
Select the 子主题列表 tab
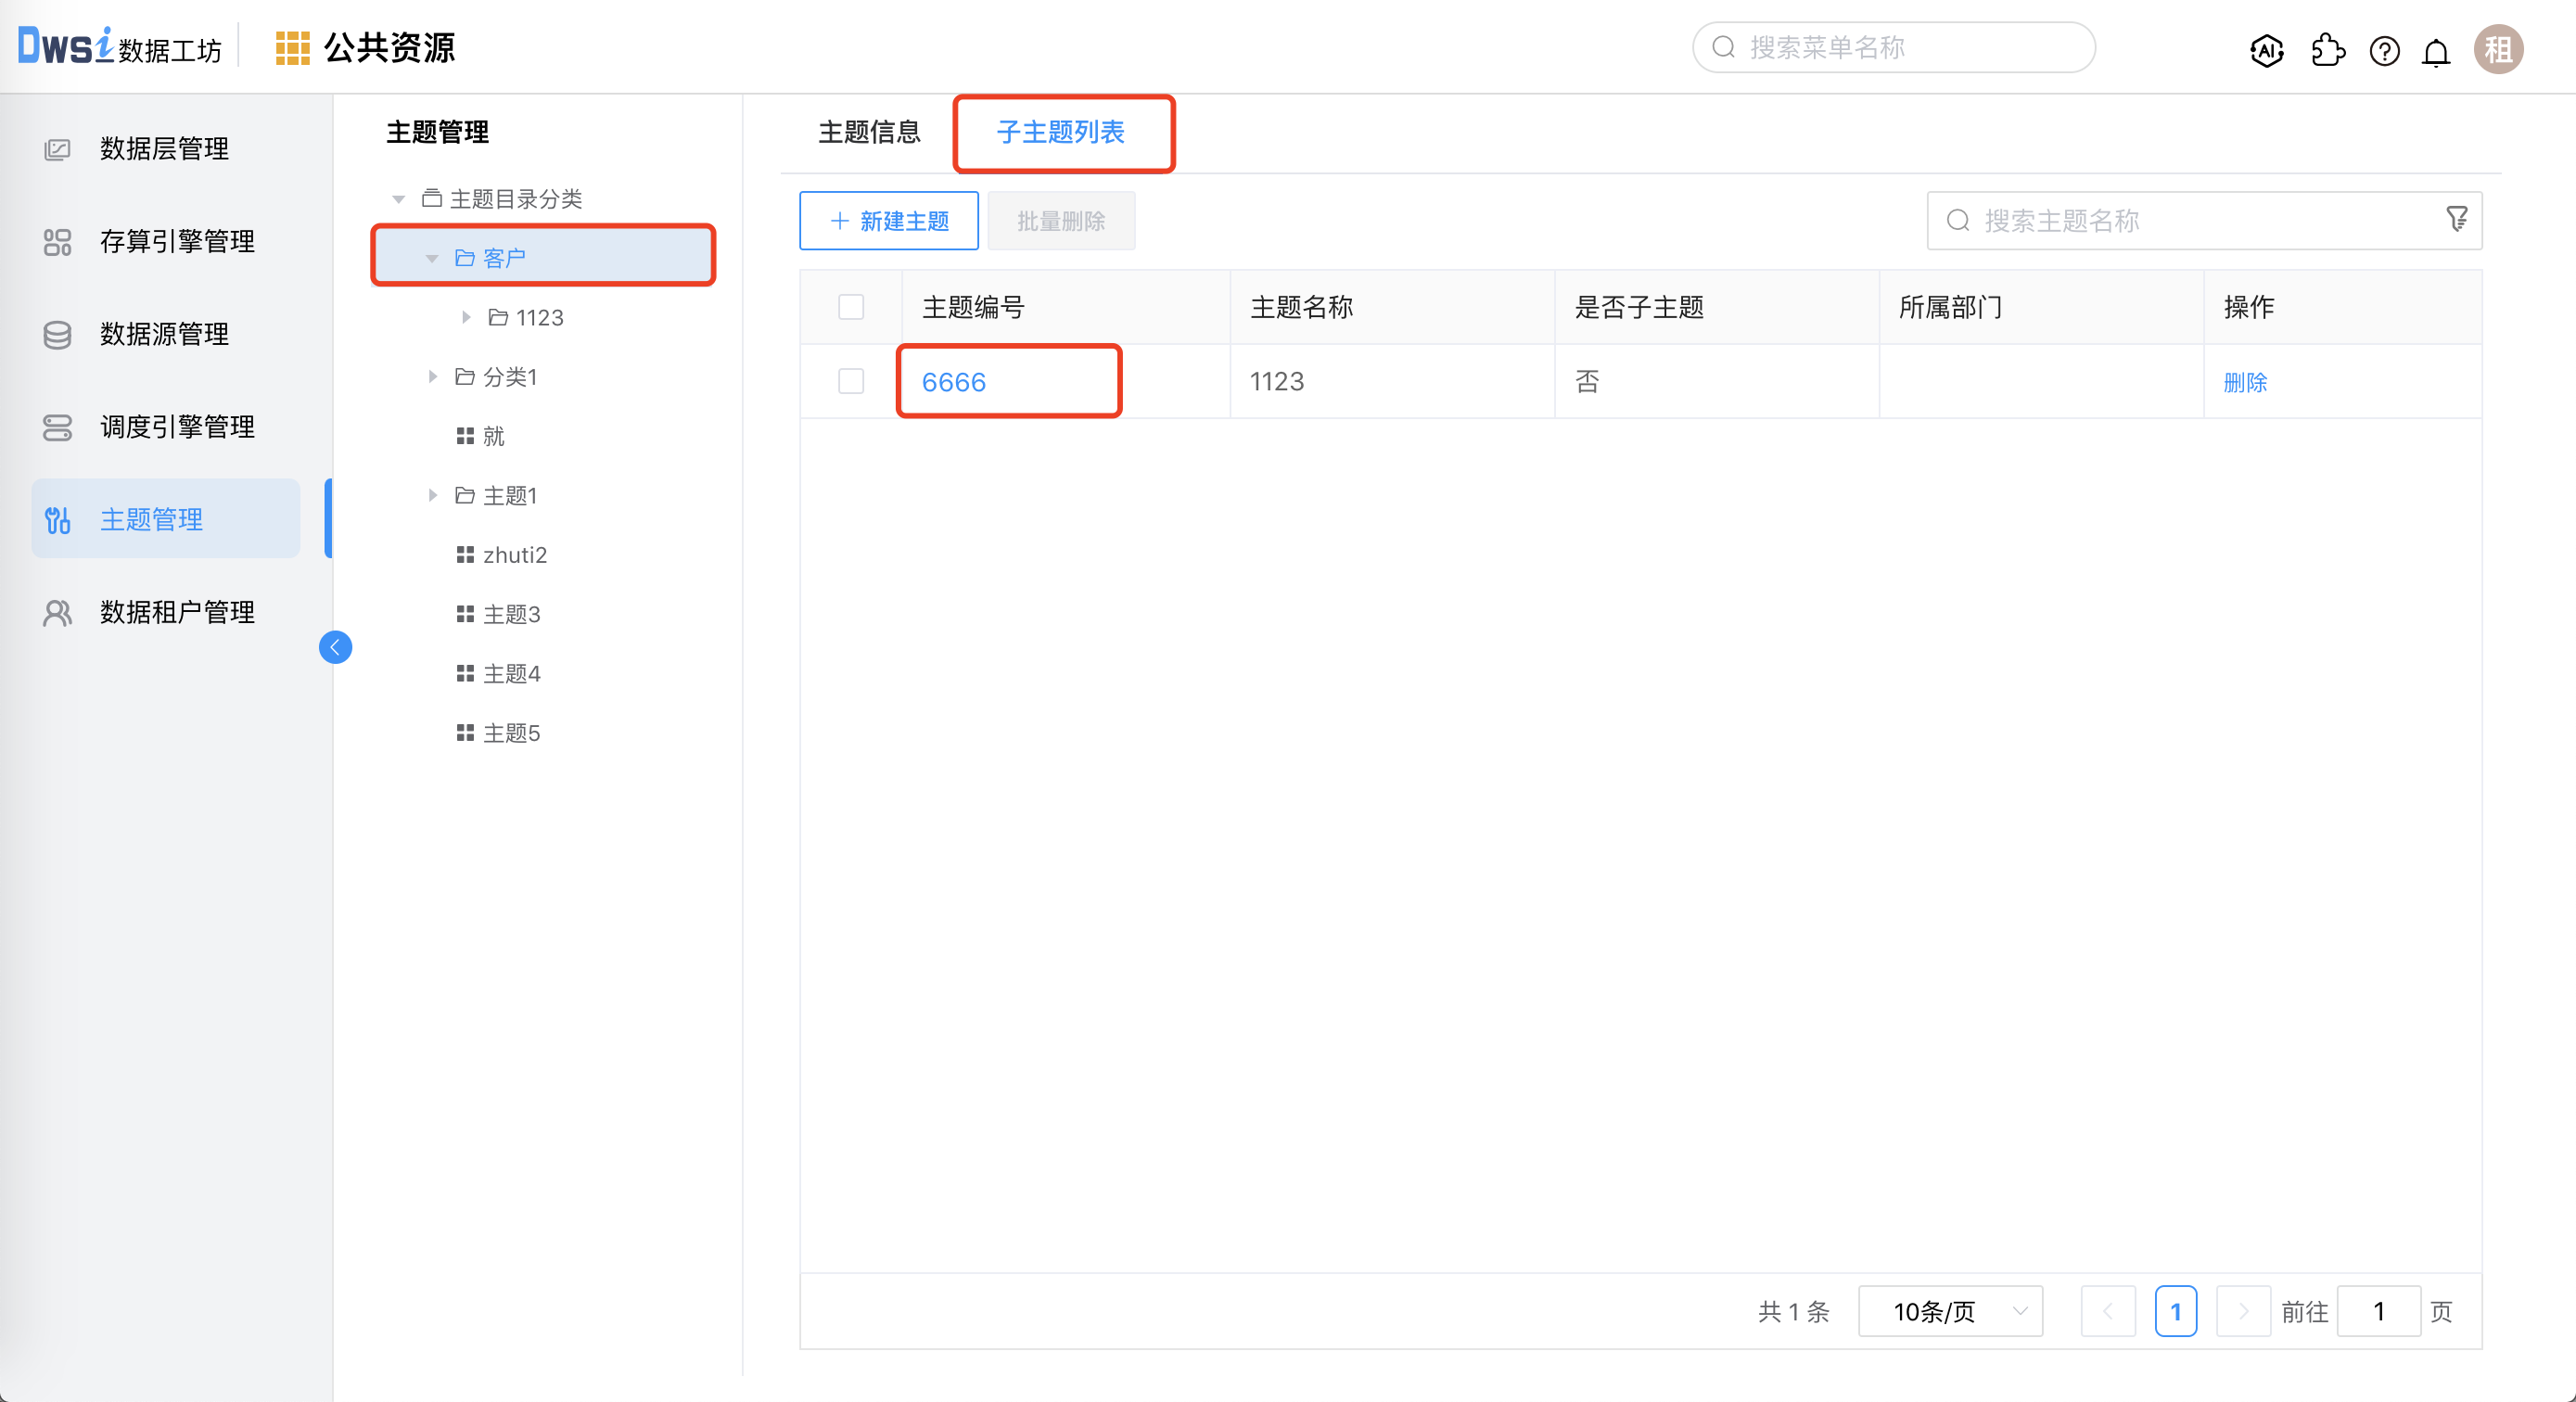pyautogui.click(x=1063, y=131)
